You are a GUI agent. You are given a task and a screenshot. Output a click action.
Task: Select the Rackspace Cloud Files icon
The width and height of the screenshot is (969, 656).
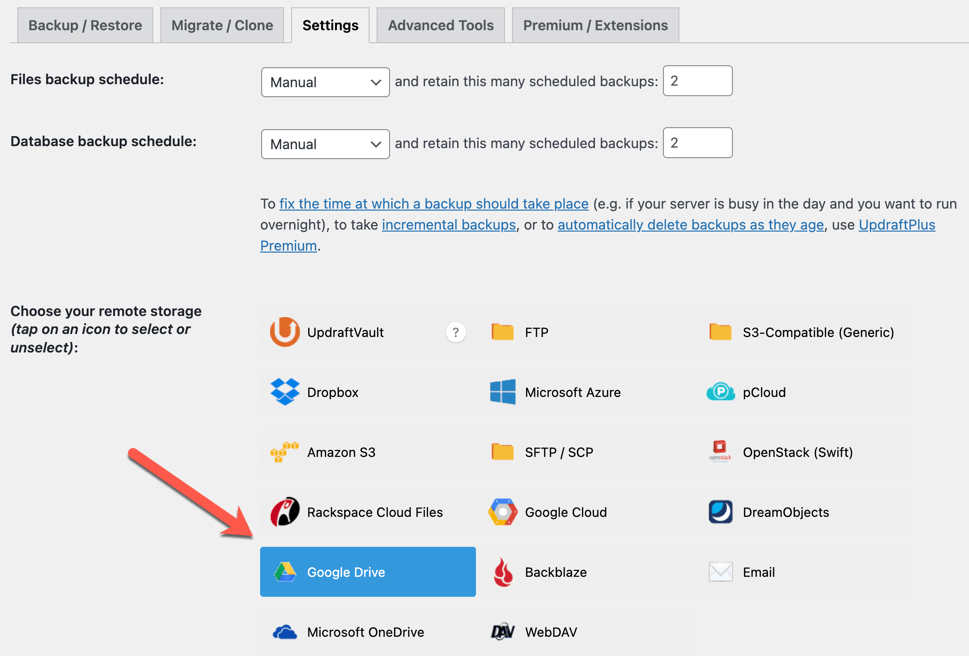click(x=285, y=512)
